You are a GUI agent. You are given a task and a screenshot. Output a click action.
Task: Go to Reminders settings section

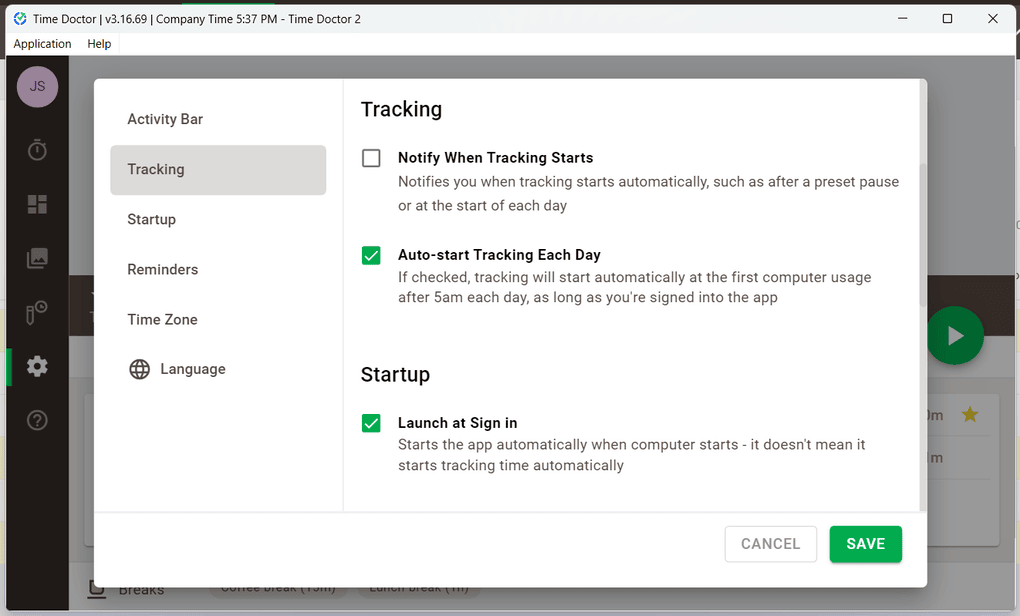(163, 269)
